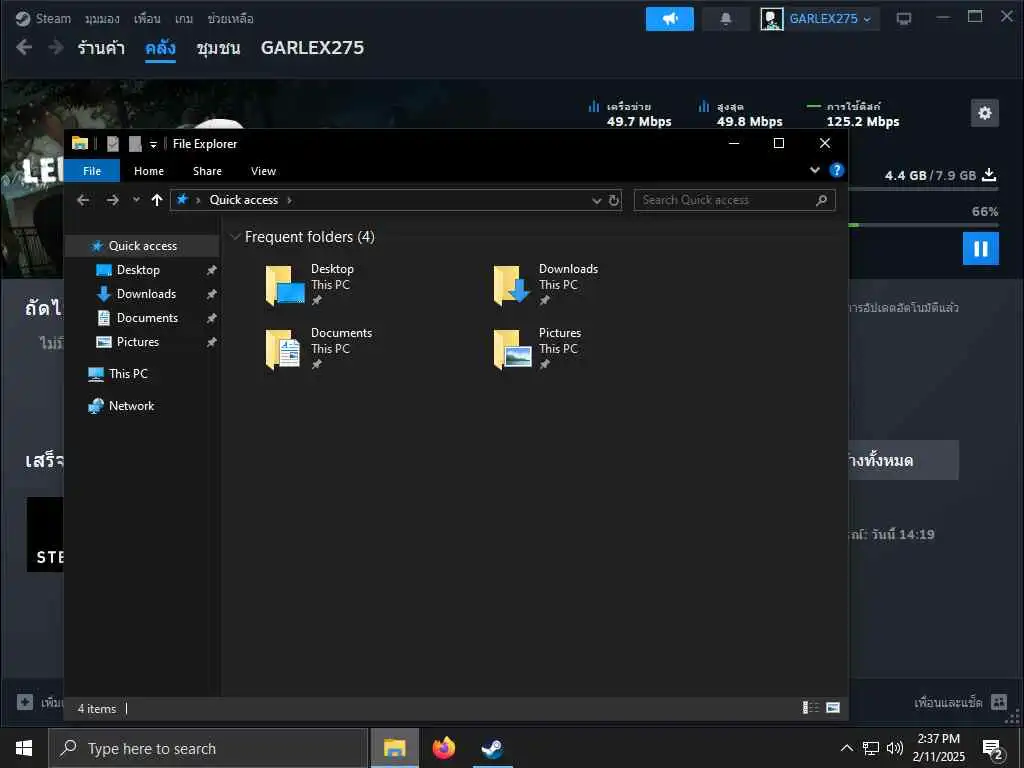Open the File ribbon tab

pyautogui.click(x=92, y=171)
